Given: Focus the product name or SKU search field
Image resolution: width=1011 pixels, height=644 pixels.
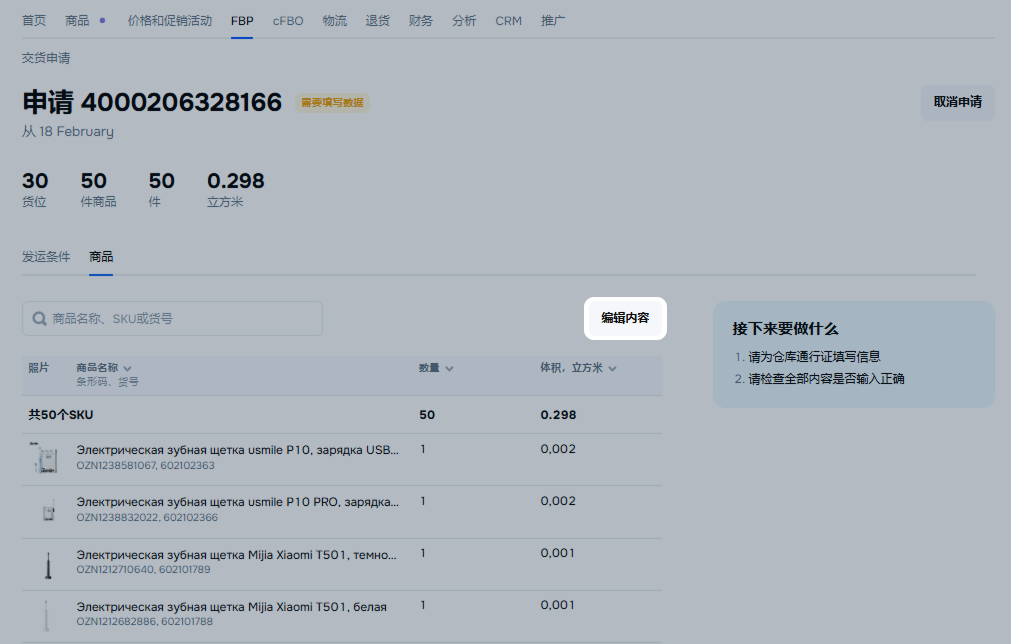Looking at the screenshot, I should [x=180, y=319].
